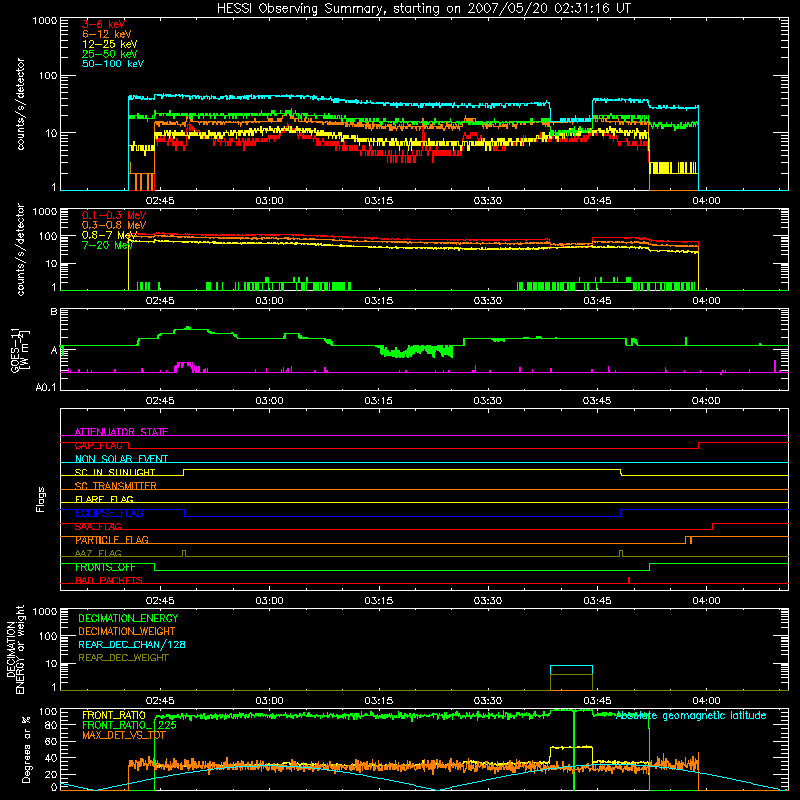Click the NON_SOLAR_EVENT flag label
This screenshot has height=800, width=800.
click(x=121, y=459)
